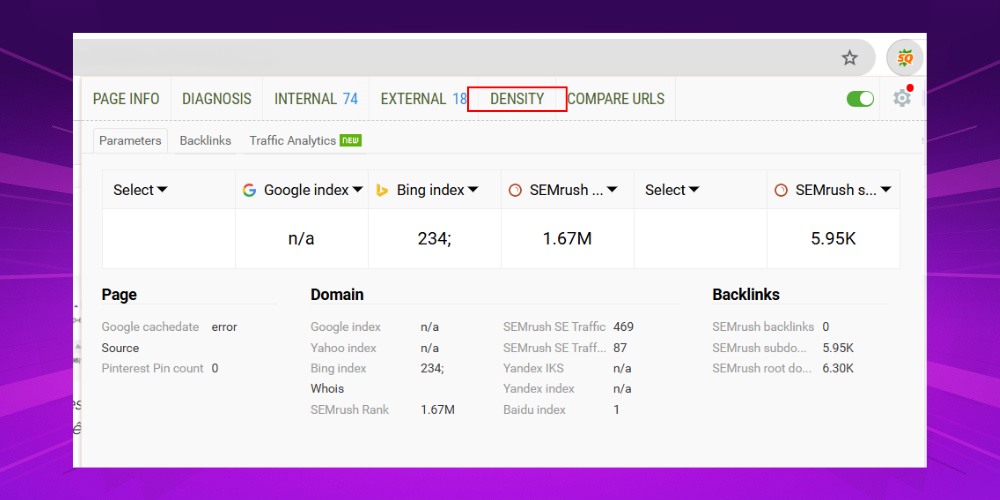Click the SEMrush SE Traff... label
This screenshot has width=1000, height=500.
tap(554, 348)
